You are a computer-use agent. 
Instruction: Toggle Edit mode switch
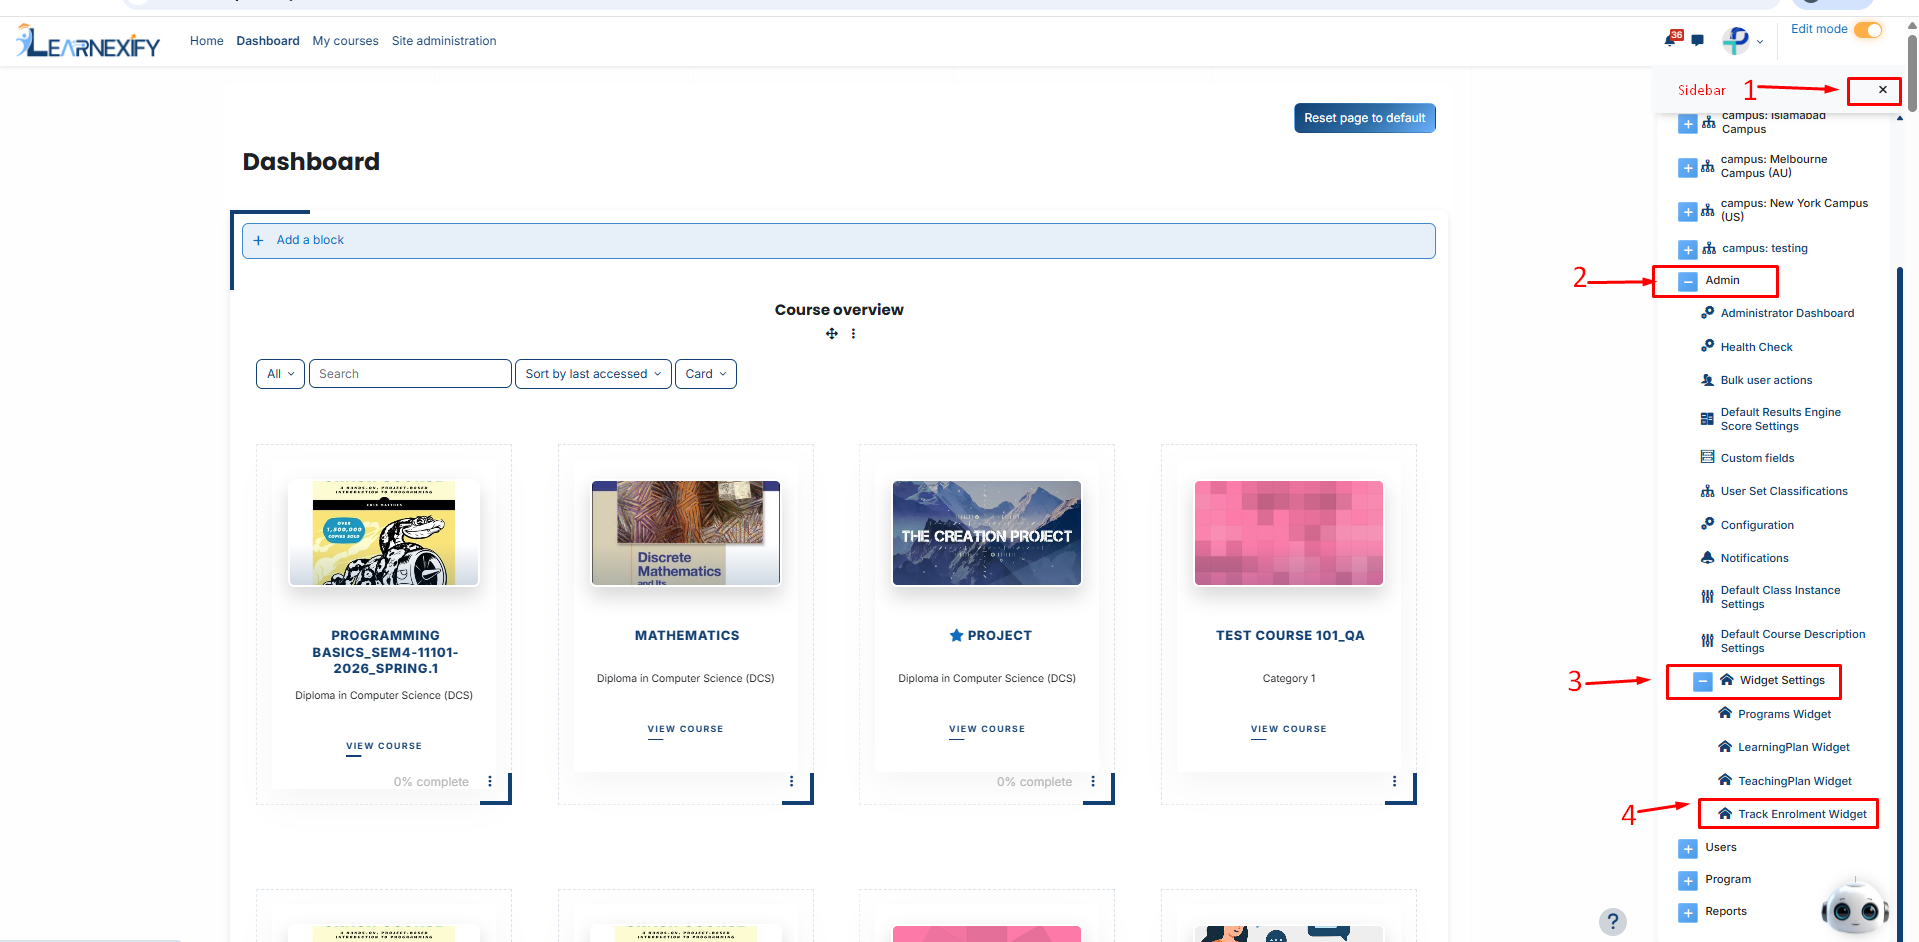pos(1868,30)
